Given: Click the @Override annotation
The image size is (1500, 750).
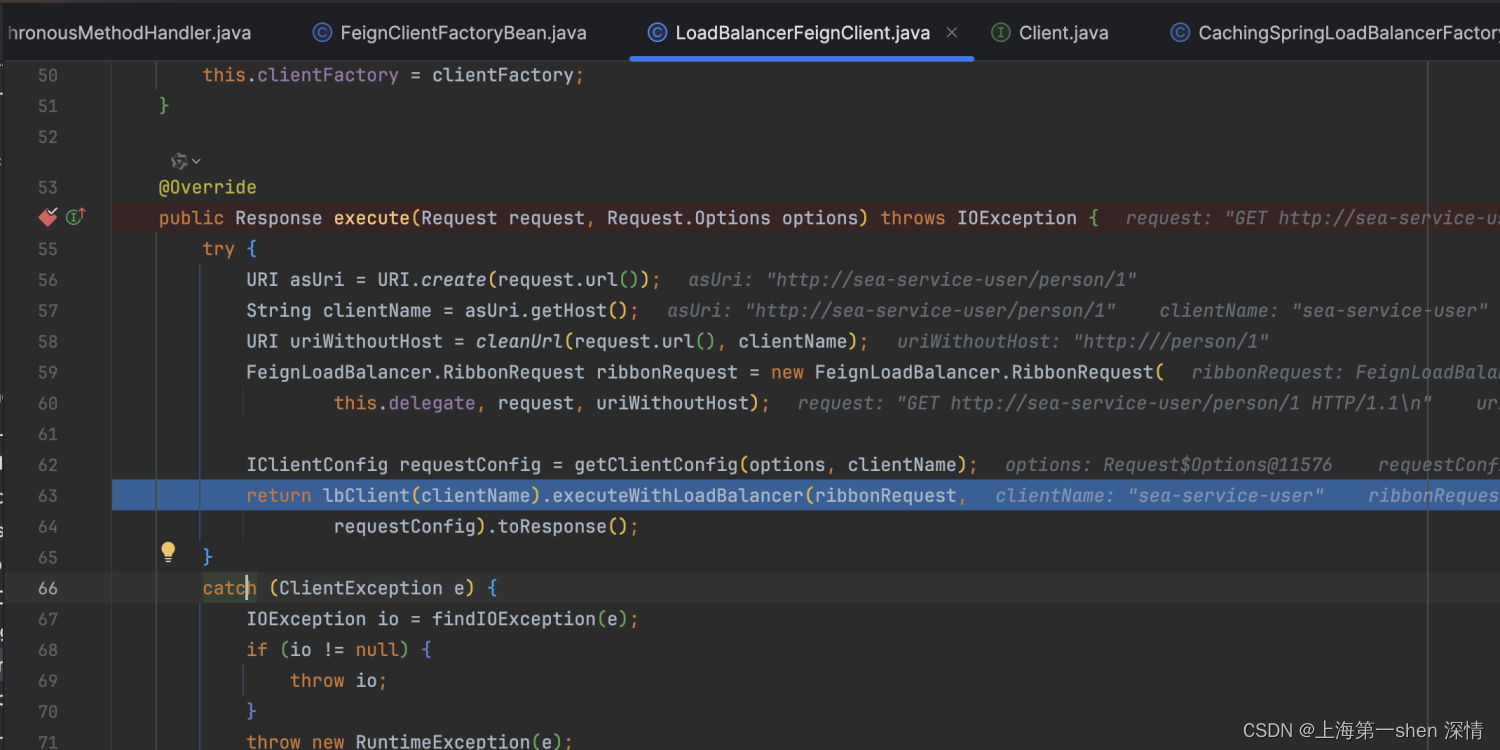Looking at the screenshot, I should click(207, 187).
